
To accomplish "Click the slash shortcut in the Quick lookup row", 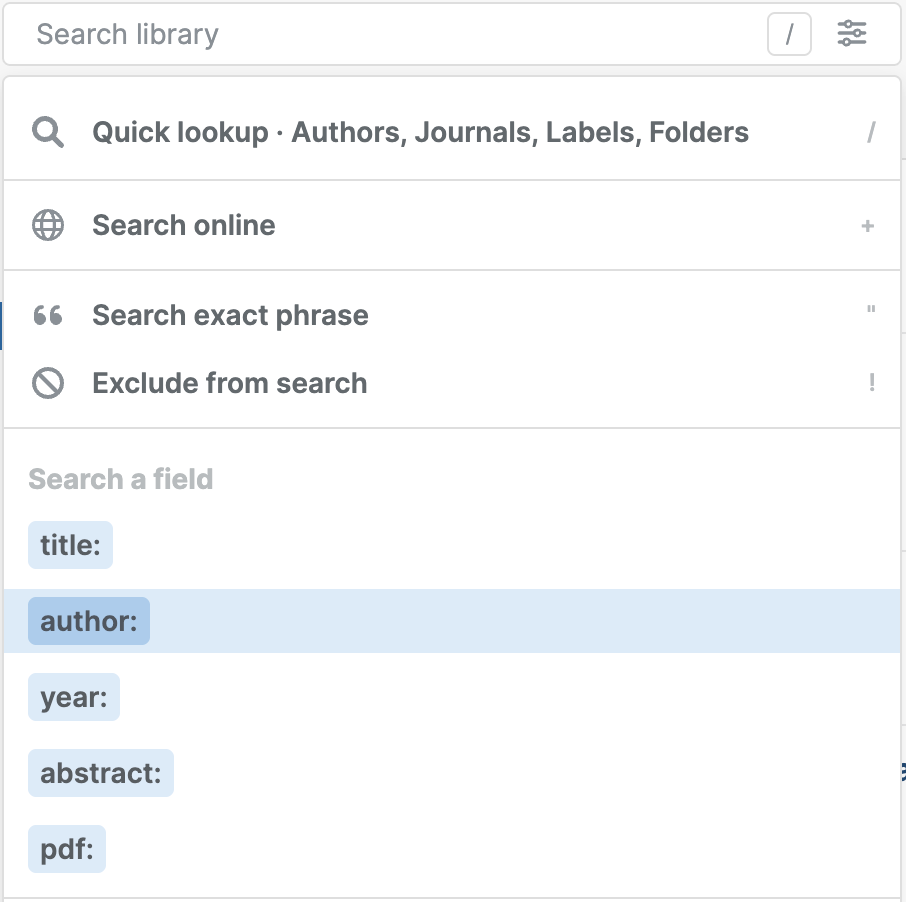I will tap(871, 132).
